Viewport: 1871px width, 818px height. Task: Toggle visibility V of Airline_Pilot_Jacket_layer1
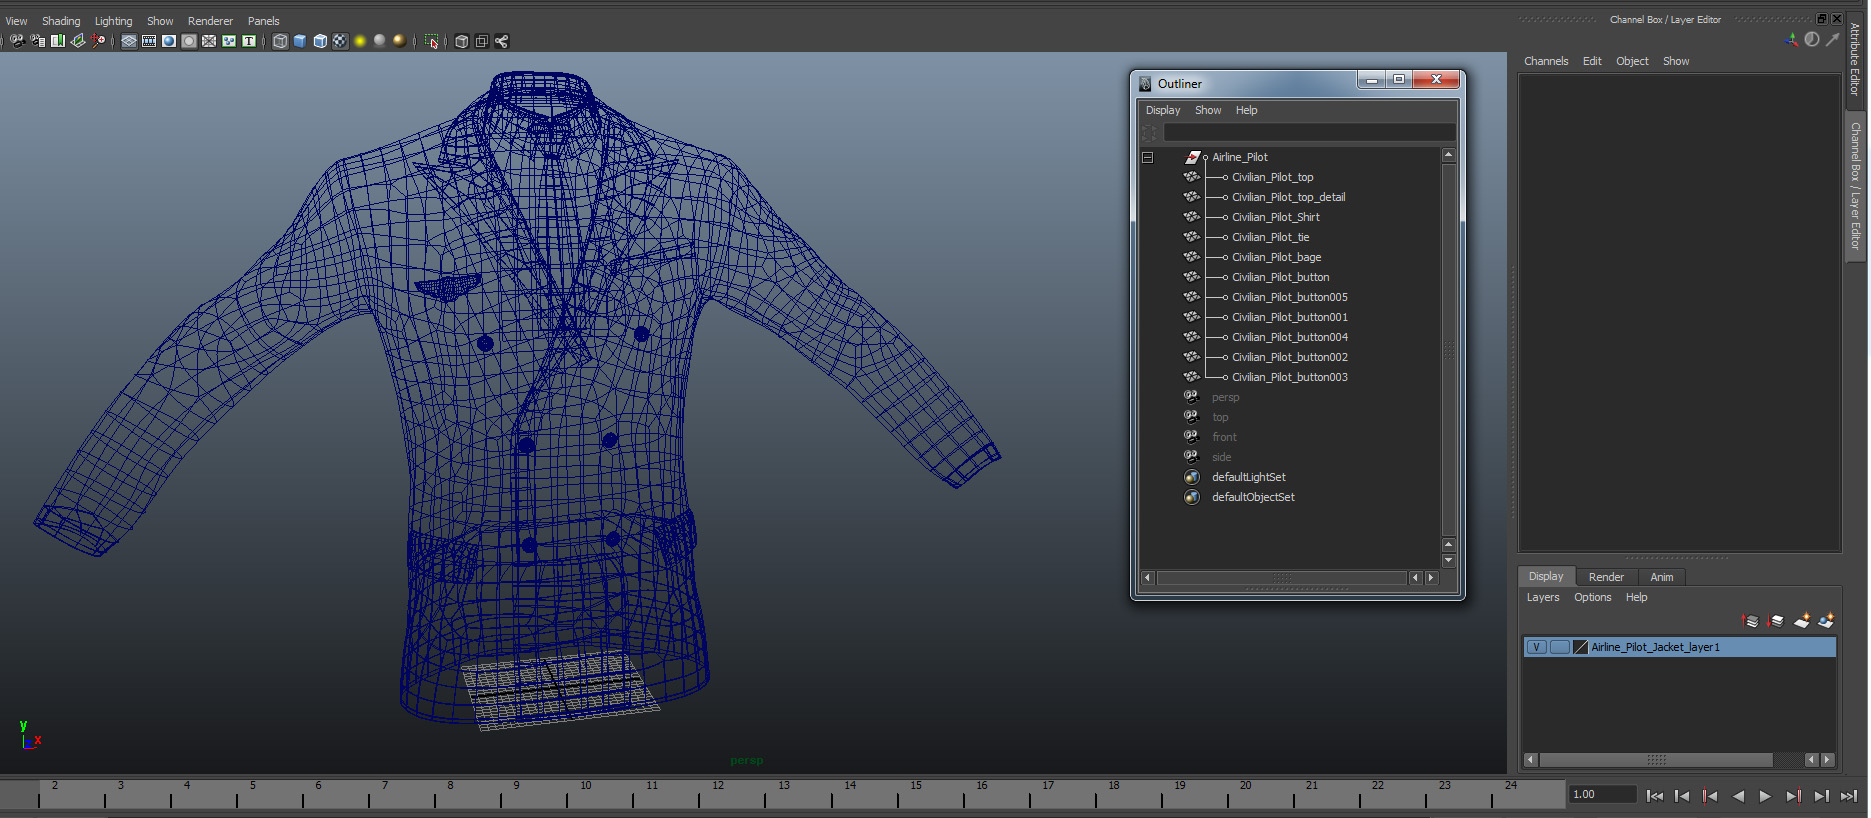tap(1537, 647)
